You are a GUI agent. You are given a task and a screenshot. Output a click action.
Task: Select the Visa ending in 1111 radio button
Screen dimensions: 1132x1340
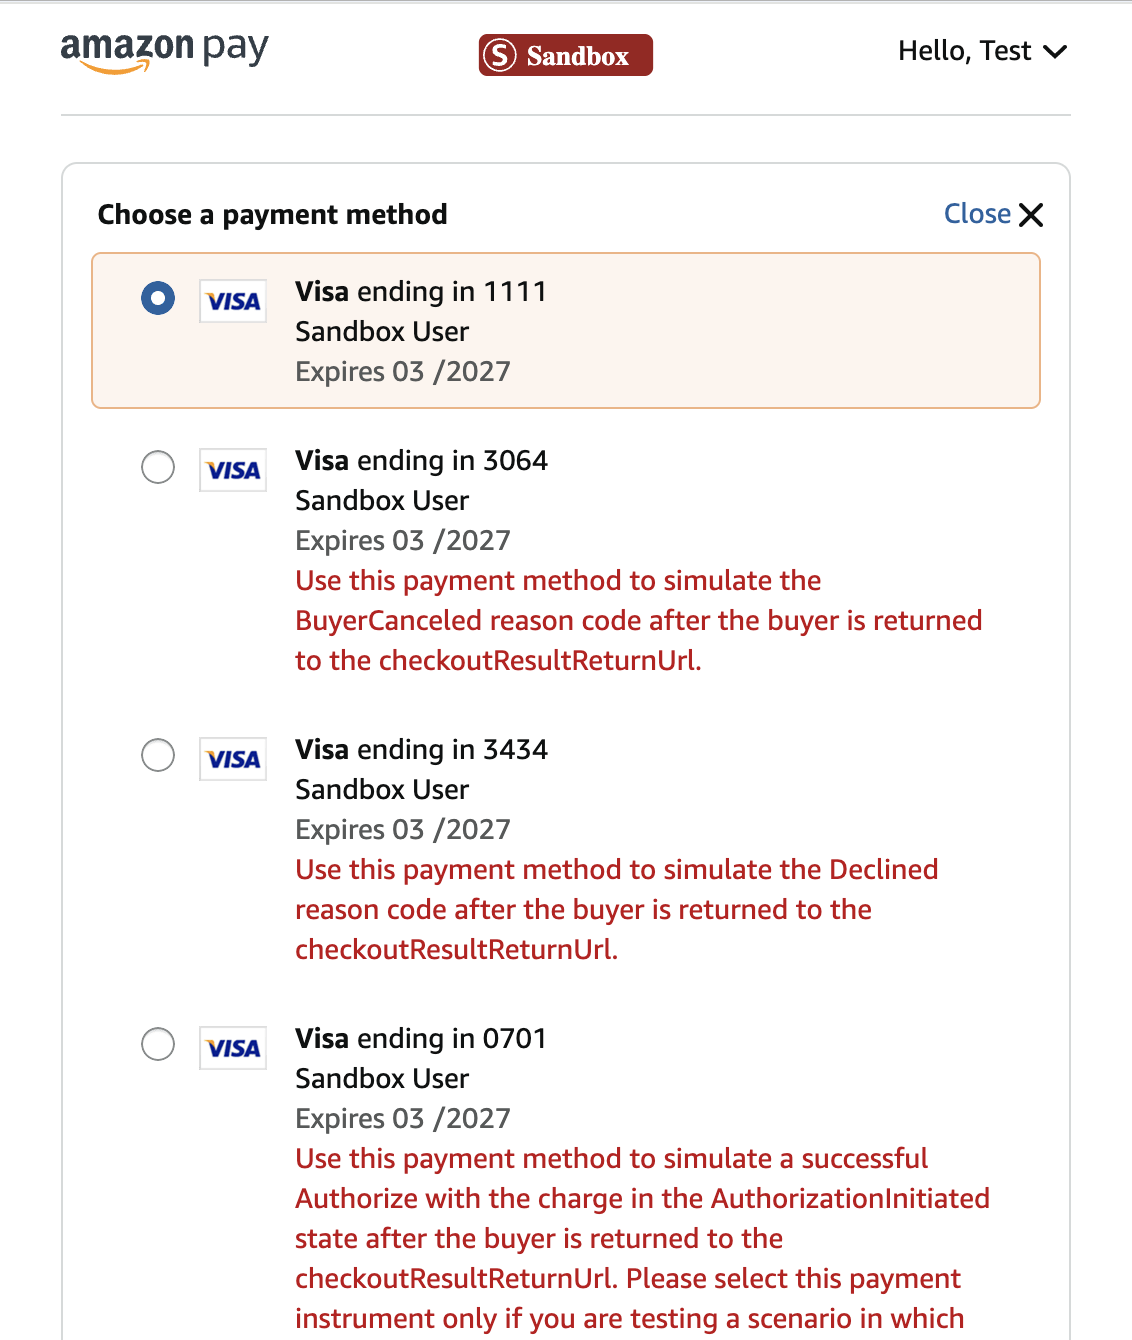[x=158, y=298]
